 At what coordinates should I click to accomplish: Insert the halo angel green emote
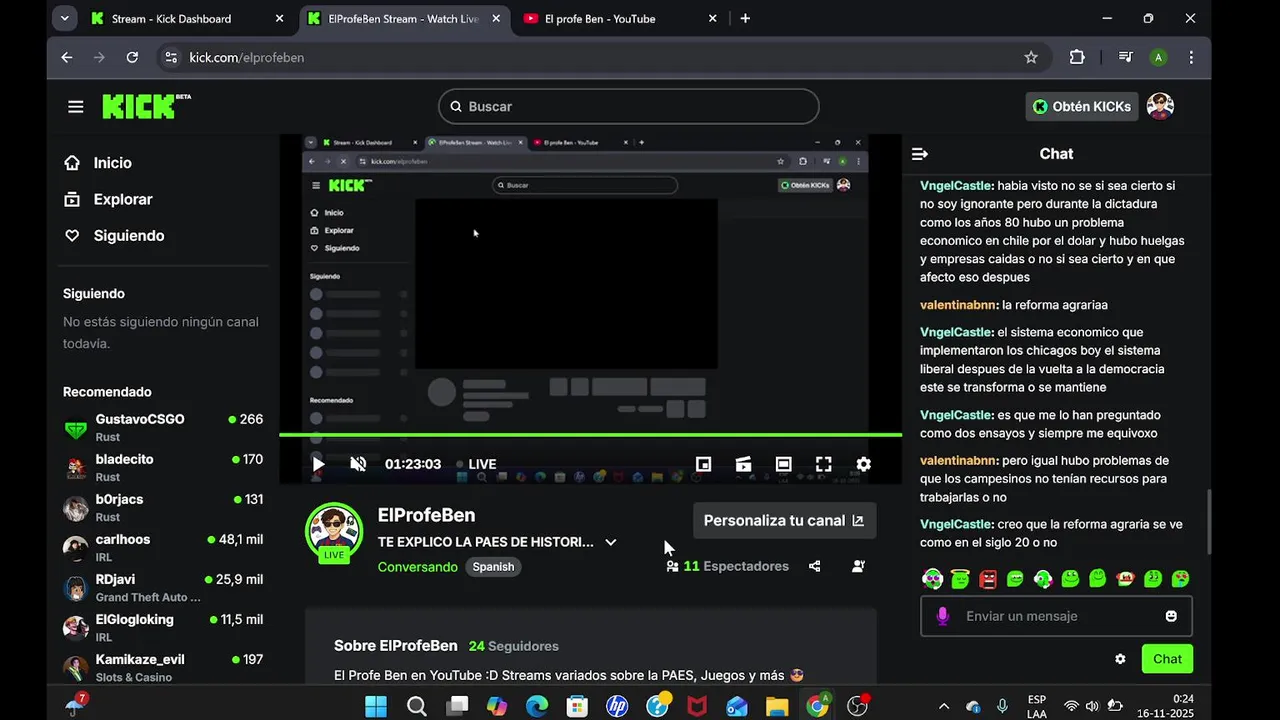tap(960, 578)
